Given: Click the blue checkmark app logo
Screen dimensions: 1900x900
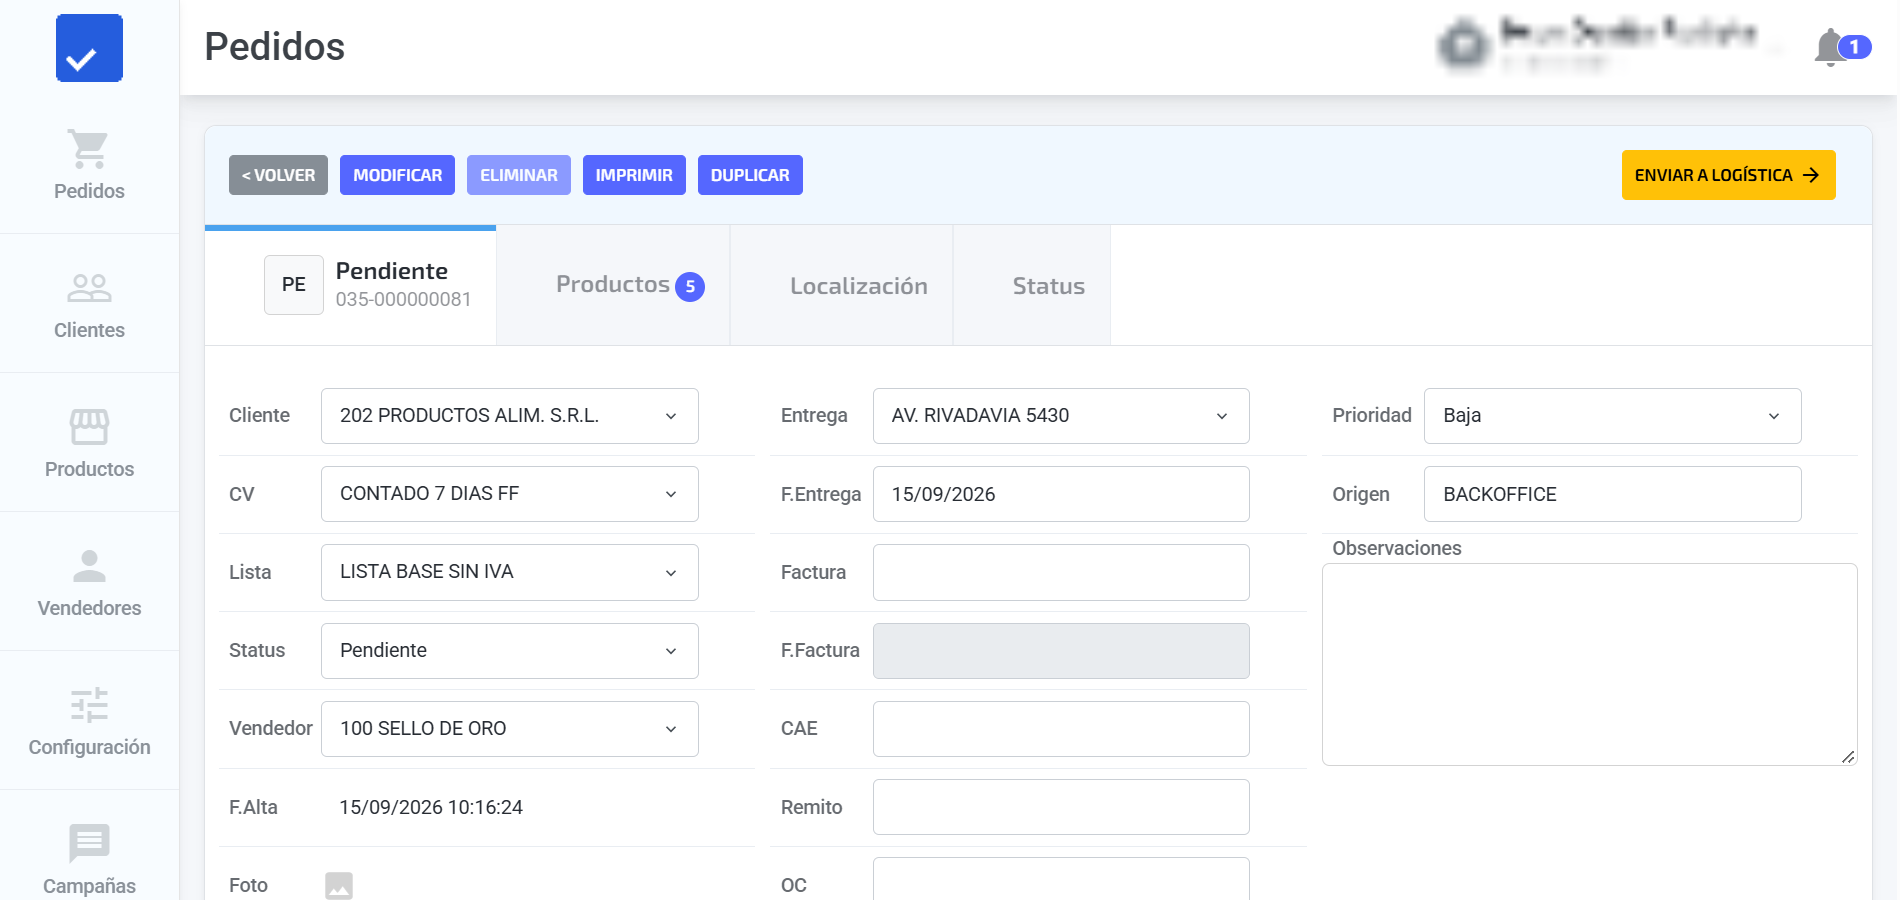Looking at the screenshot, I should click(89, 48).
